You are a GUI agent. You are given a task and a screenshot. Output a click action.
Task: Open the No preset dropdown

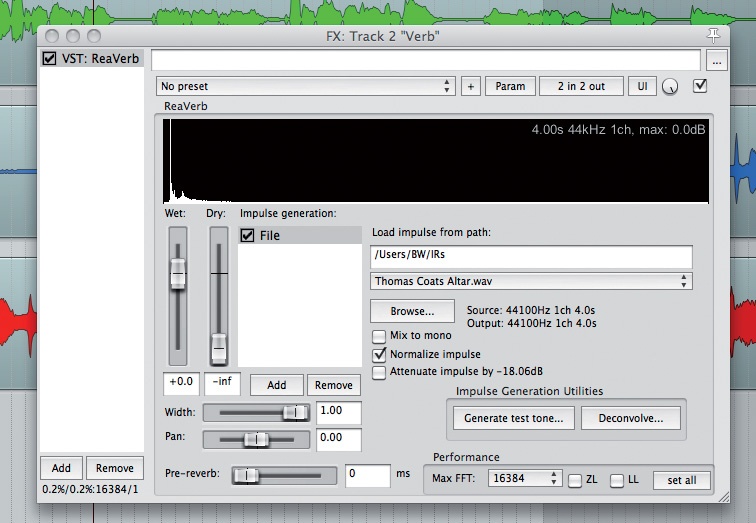coord(306,86)
